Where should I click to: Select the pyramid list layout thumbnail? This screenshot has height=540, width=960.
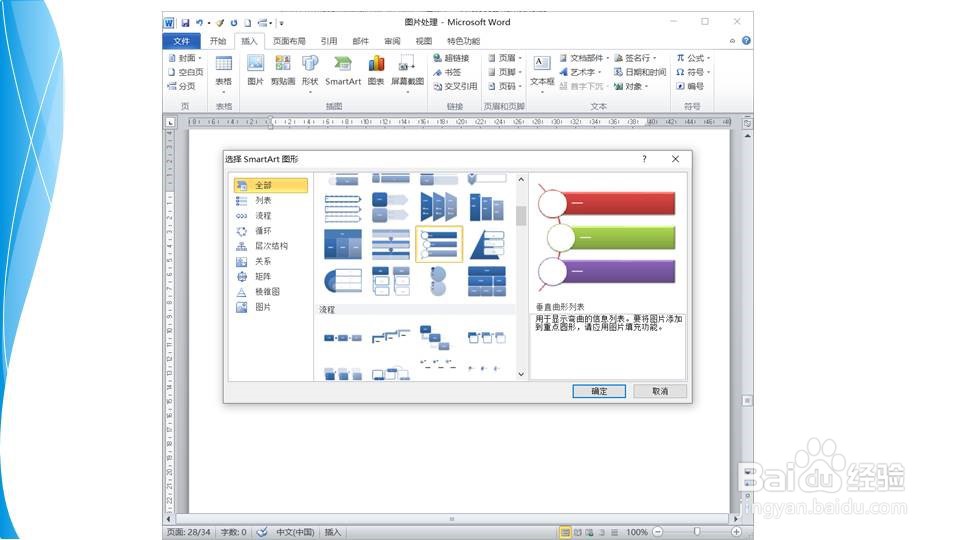(x=487, y=244)
